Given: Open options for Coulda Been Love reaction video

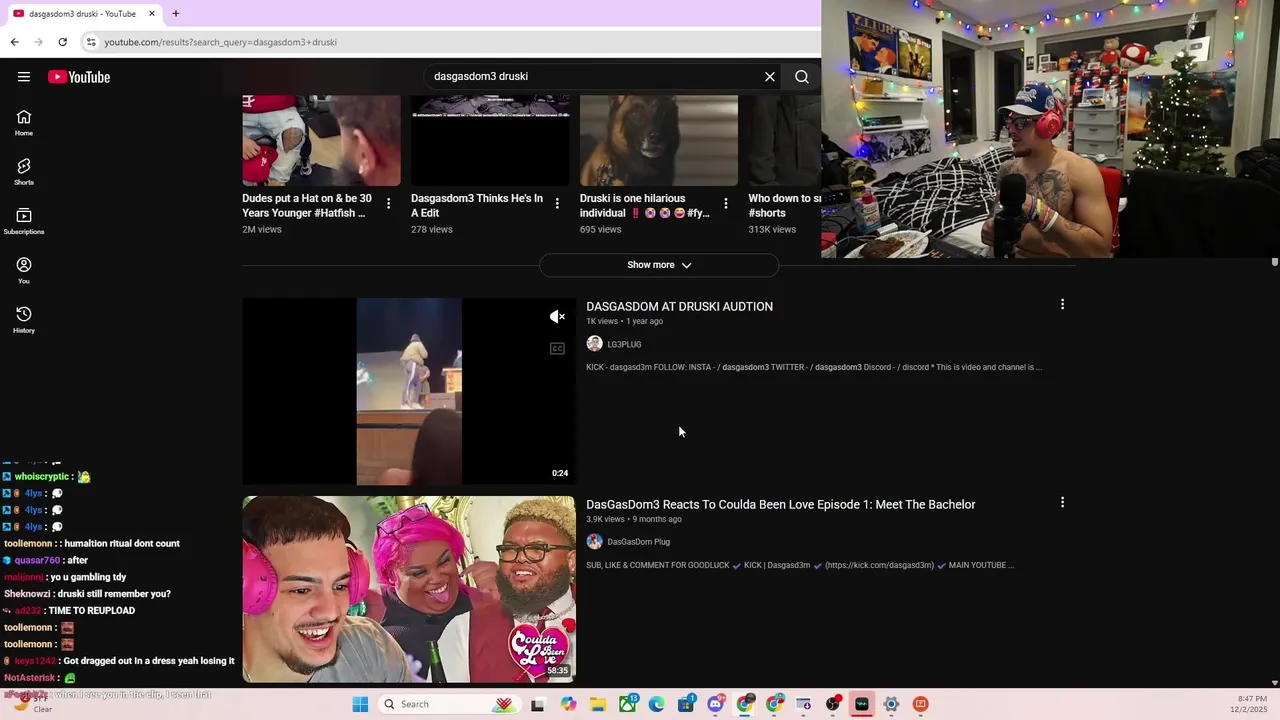Looking at the screenshot, I should 1062,502.
